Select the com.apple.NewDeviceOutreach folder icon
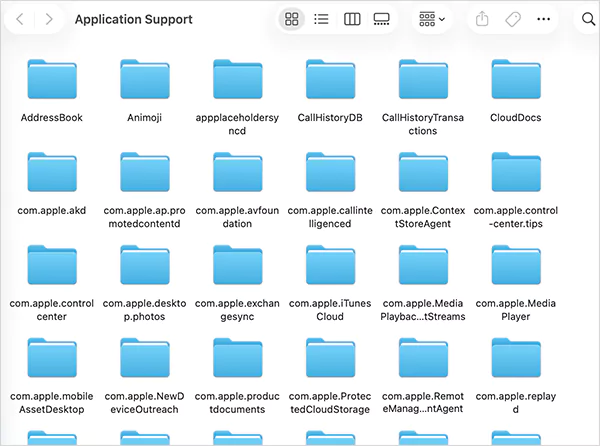600x446 pixels. [145, 358]
